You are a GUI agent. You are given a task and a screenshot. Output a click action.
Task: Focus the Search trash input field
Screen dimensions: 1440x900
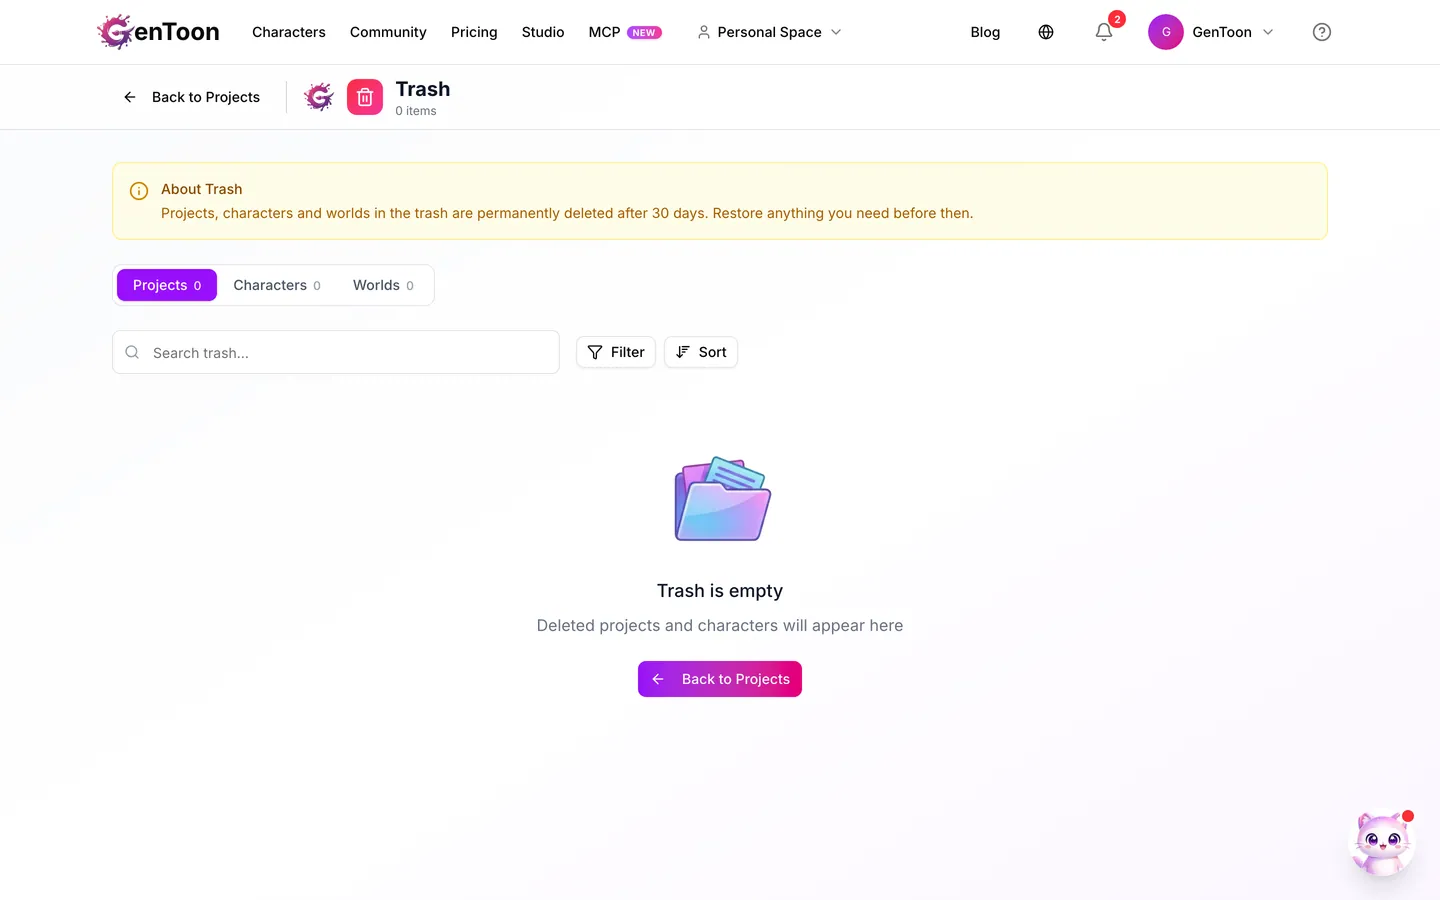pyautogui.click(x=336, y=352)
